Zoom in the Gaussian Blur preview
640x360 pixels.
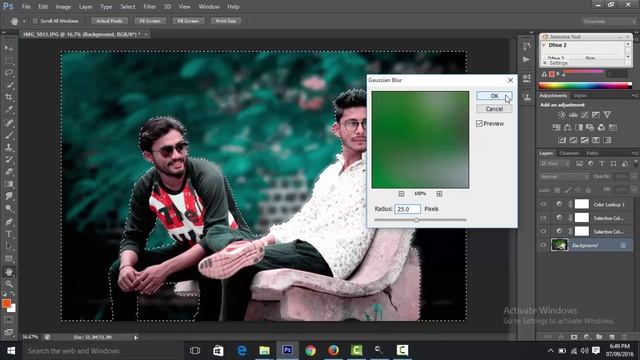pos(439,194)
